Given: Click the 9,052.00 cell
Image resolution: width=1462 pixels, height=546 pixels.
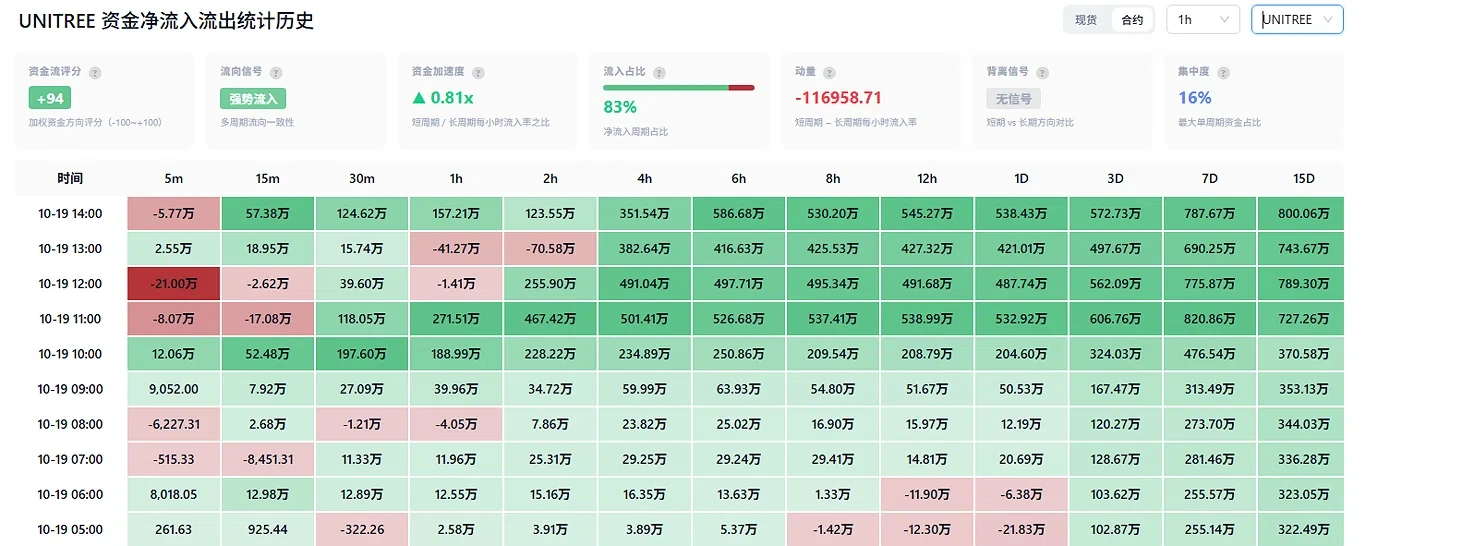Looking at the screenshot, I should (x=174, y=389).
